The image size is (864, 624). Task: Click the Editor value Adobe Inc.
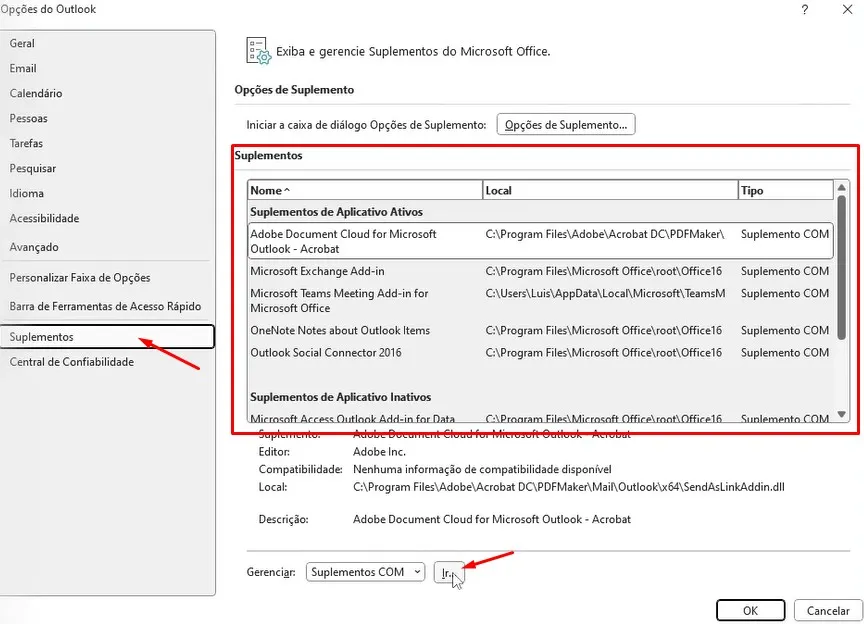point(379,452)
